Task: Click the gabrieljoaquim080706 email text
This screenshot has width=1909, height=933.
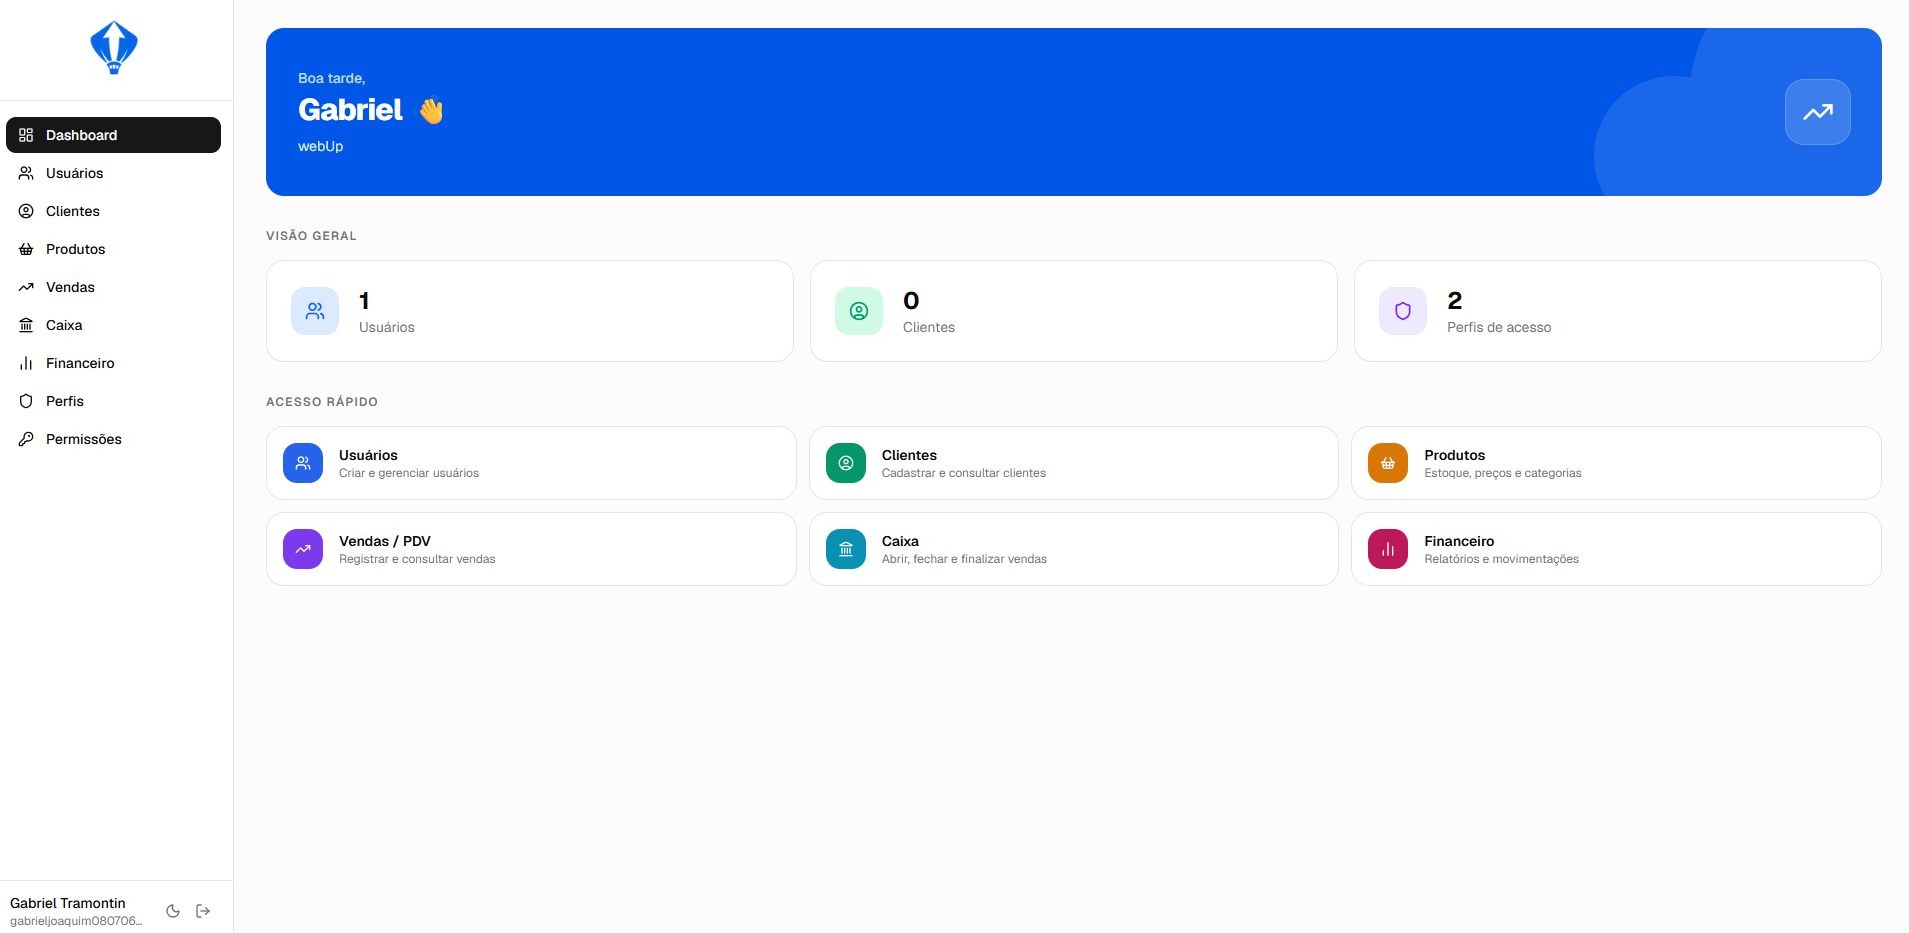Action: click(x=76, y=921)
